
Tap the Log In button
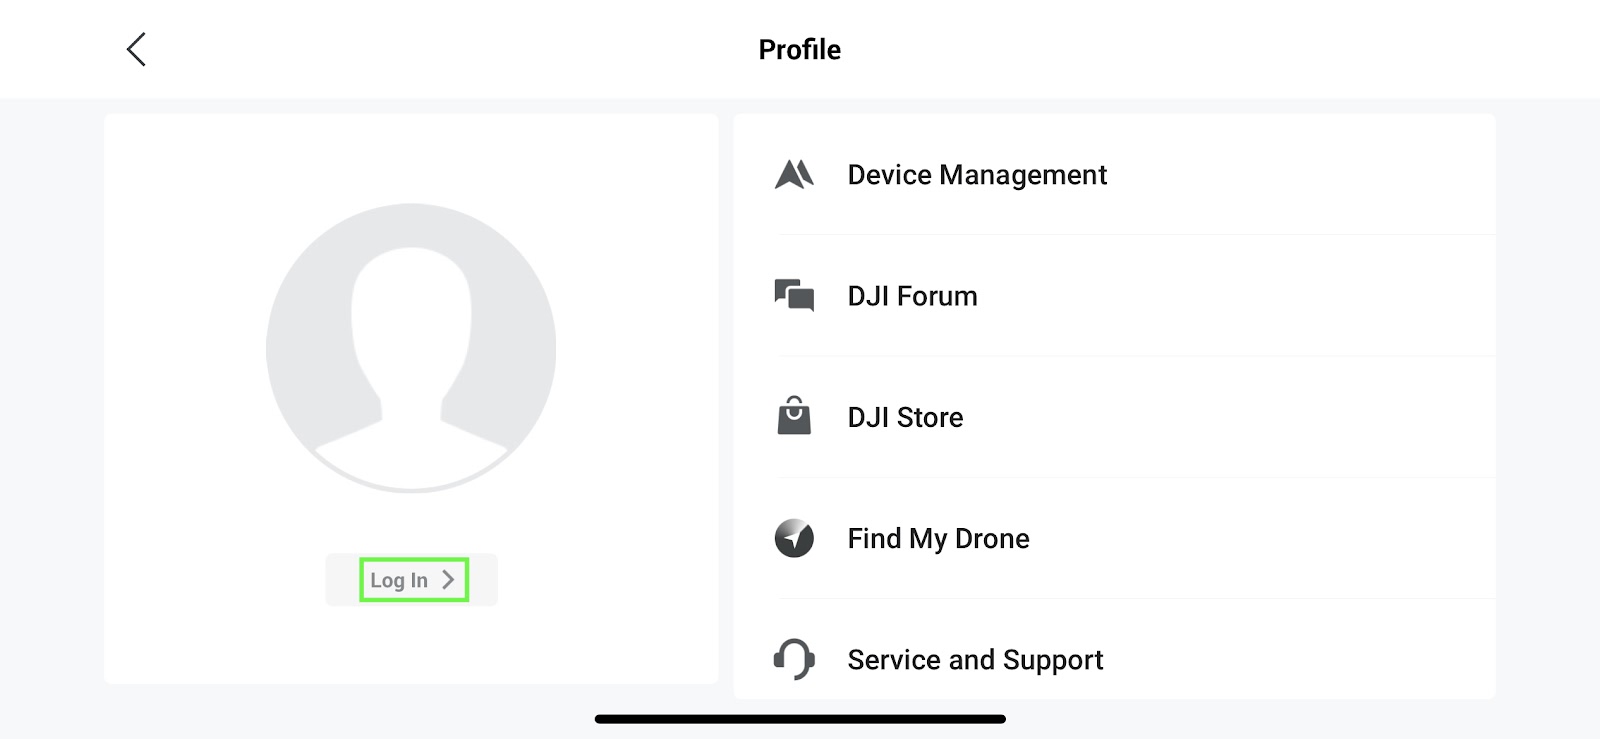point(412,580)
